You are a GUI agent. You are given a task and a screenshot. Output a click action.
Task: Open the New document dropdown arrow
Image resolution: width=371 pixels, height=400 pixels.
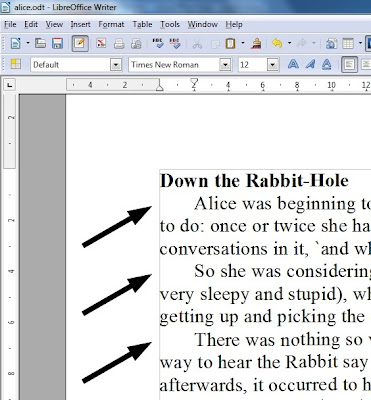28,43
